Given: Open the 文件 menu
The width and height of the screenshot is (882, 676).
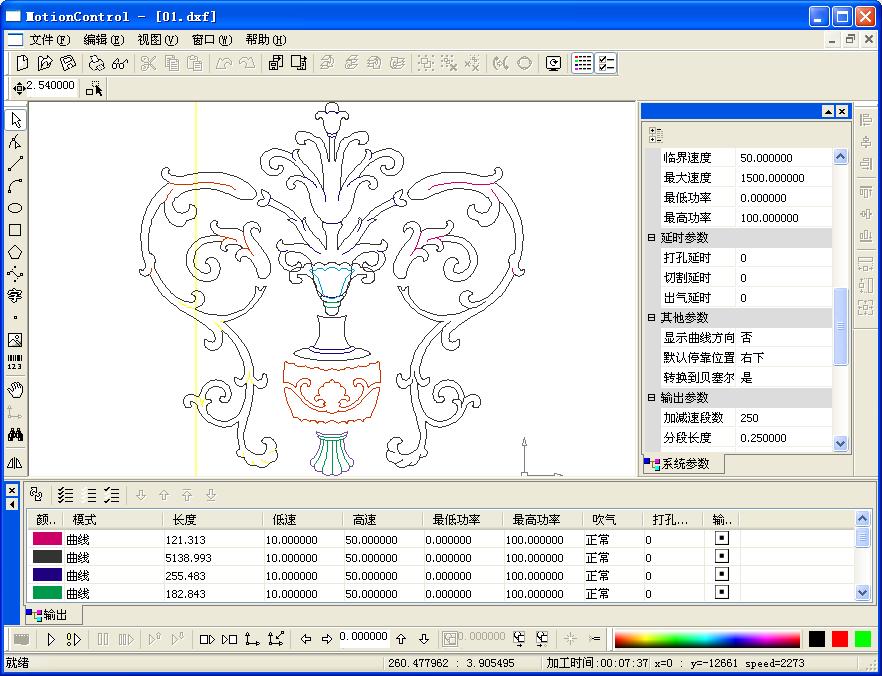Looking at the screenshot, I should coord(50,40).
